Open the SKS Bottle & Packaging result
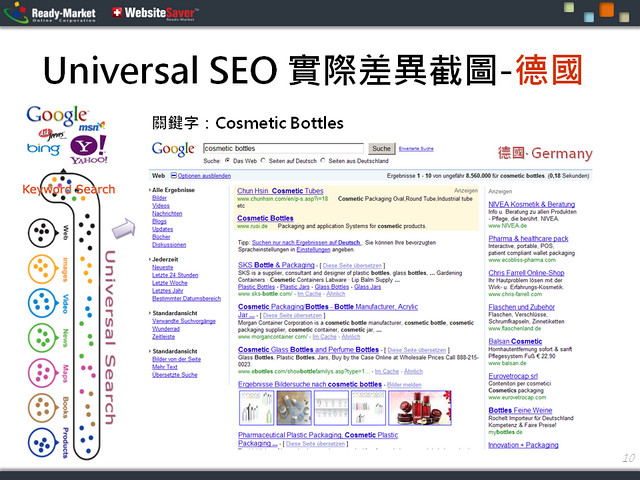Screen dimensions: 640x480 tap(276, 265)
